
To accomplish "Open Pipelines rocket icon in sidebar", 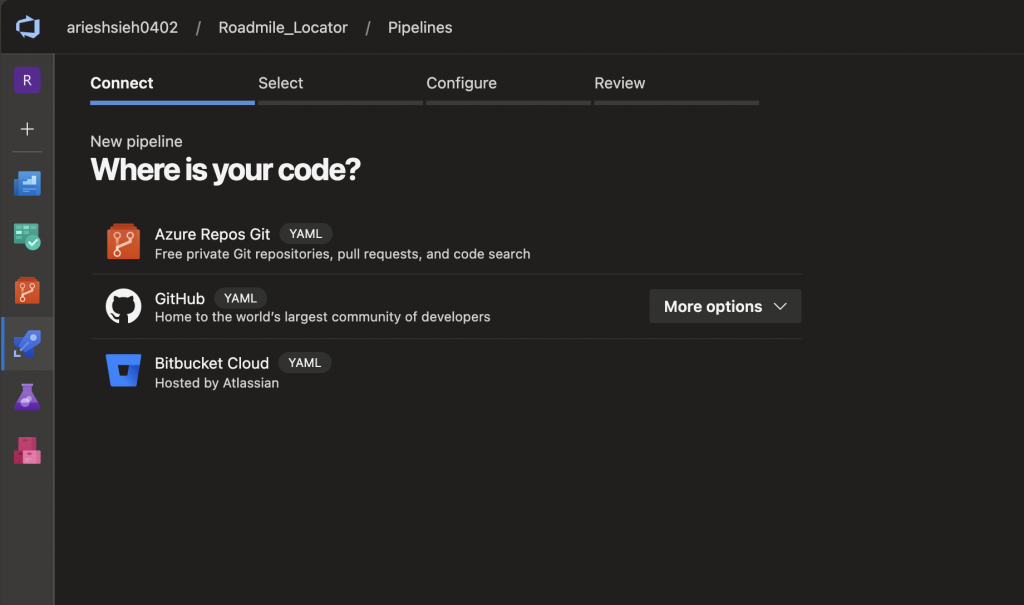I will click(x=27, y=344).
